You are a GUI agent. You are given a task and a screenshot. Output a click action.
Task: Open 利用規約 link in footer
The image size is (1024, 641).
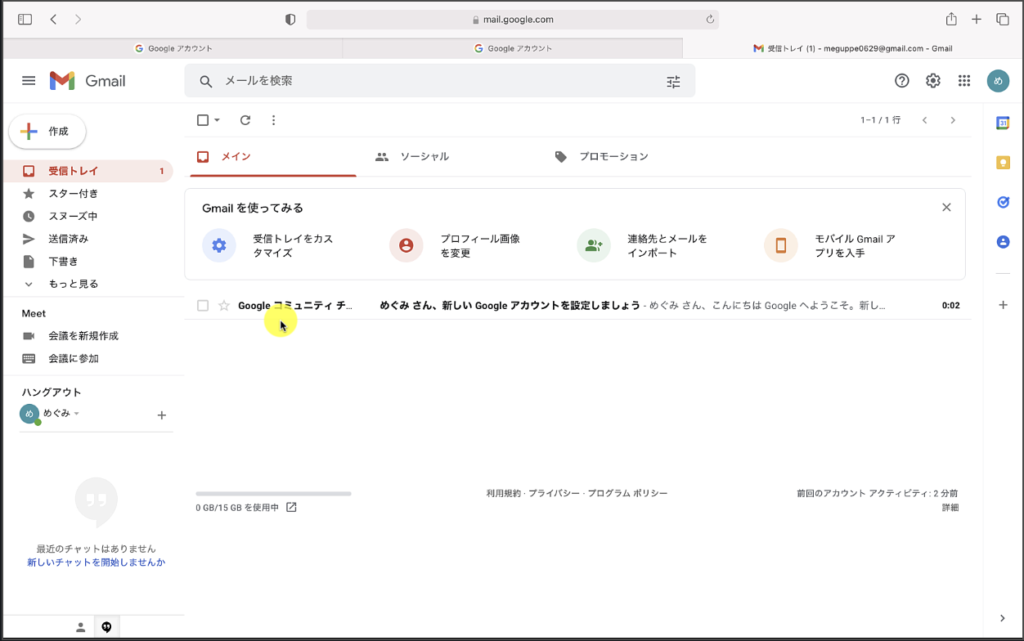pos(503,493)
